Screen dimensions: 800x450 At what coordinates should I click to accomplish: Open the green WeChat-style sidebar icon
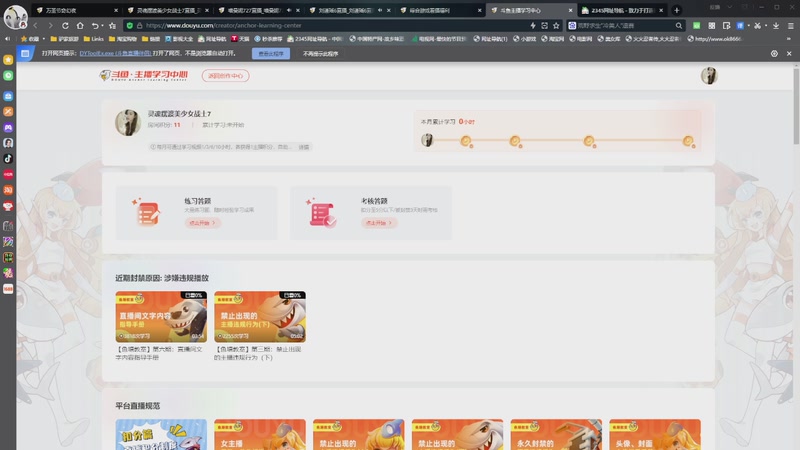tap(8, 76)
